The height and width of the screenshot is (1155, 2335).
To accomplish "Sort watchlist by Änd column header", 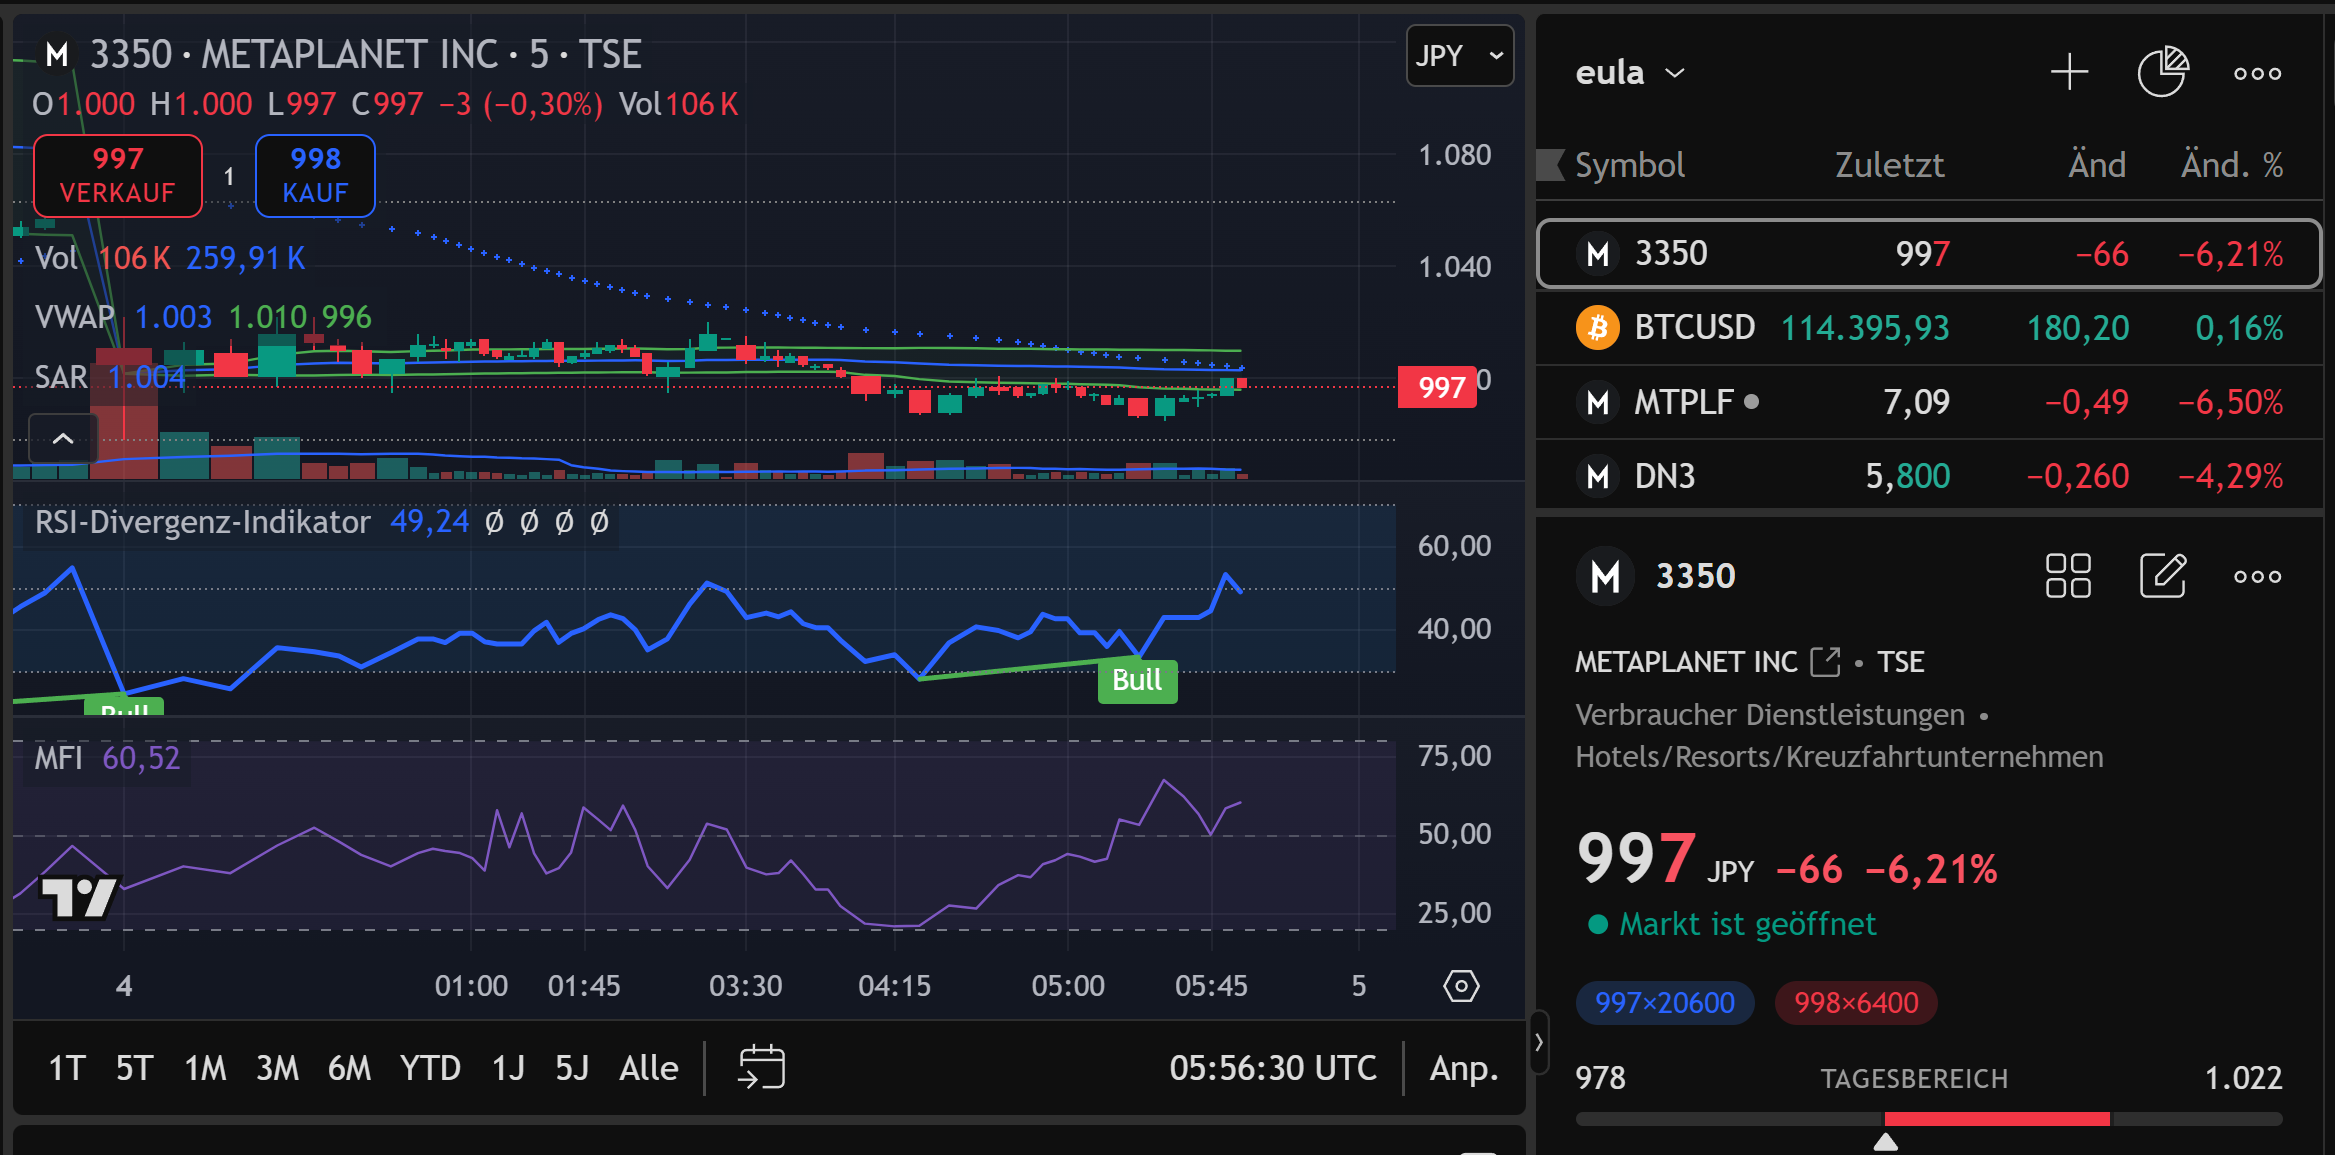I will 2097,165.
